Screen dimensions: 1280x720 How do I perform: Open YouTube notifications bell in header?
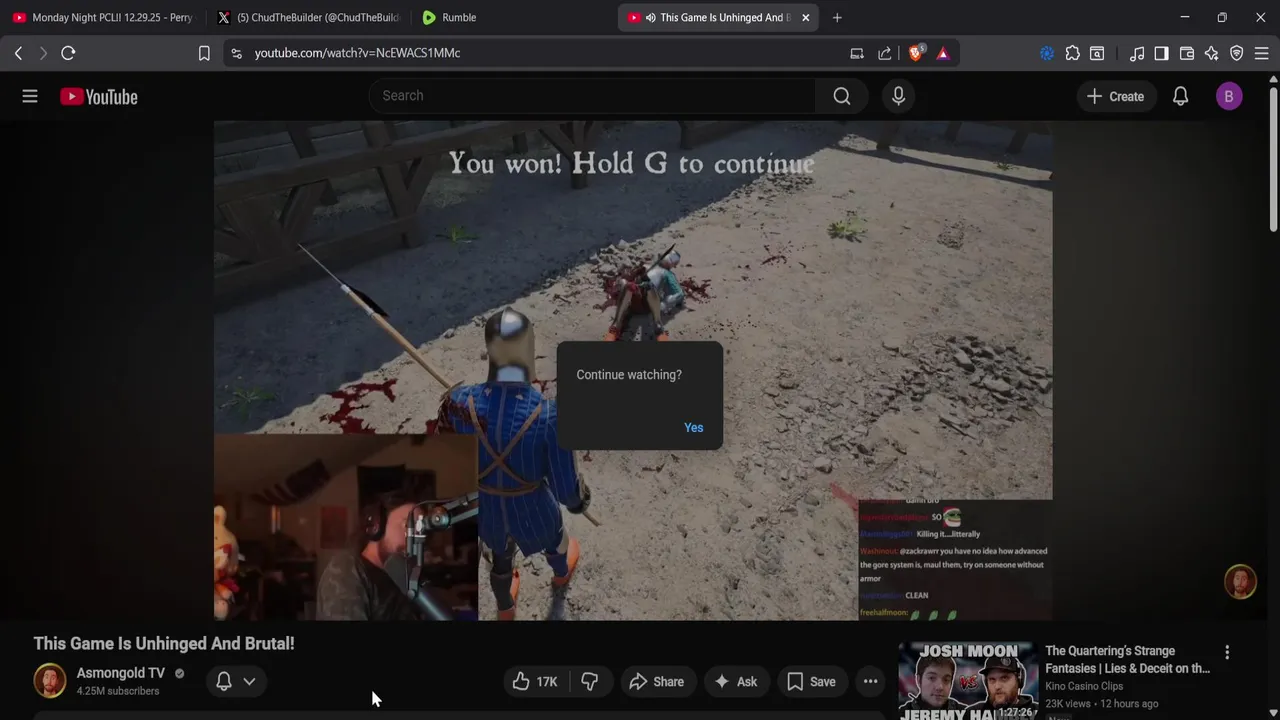[x=1180, y=96]
